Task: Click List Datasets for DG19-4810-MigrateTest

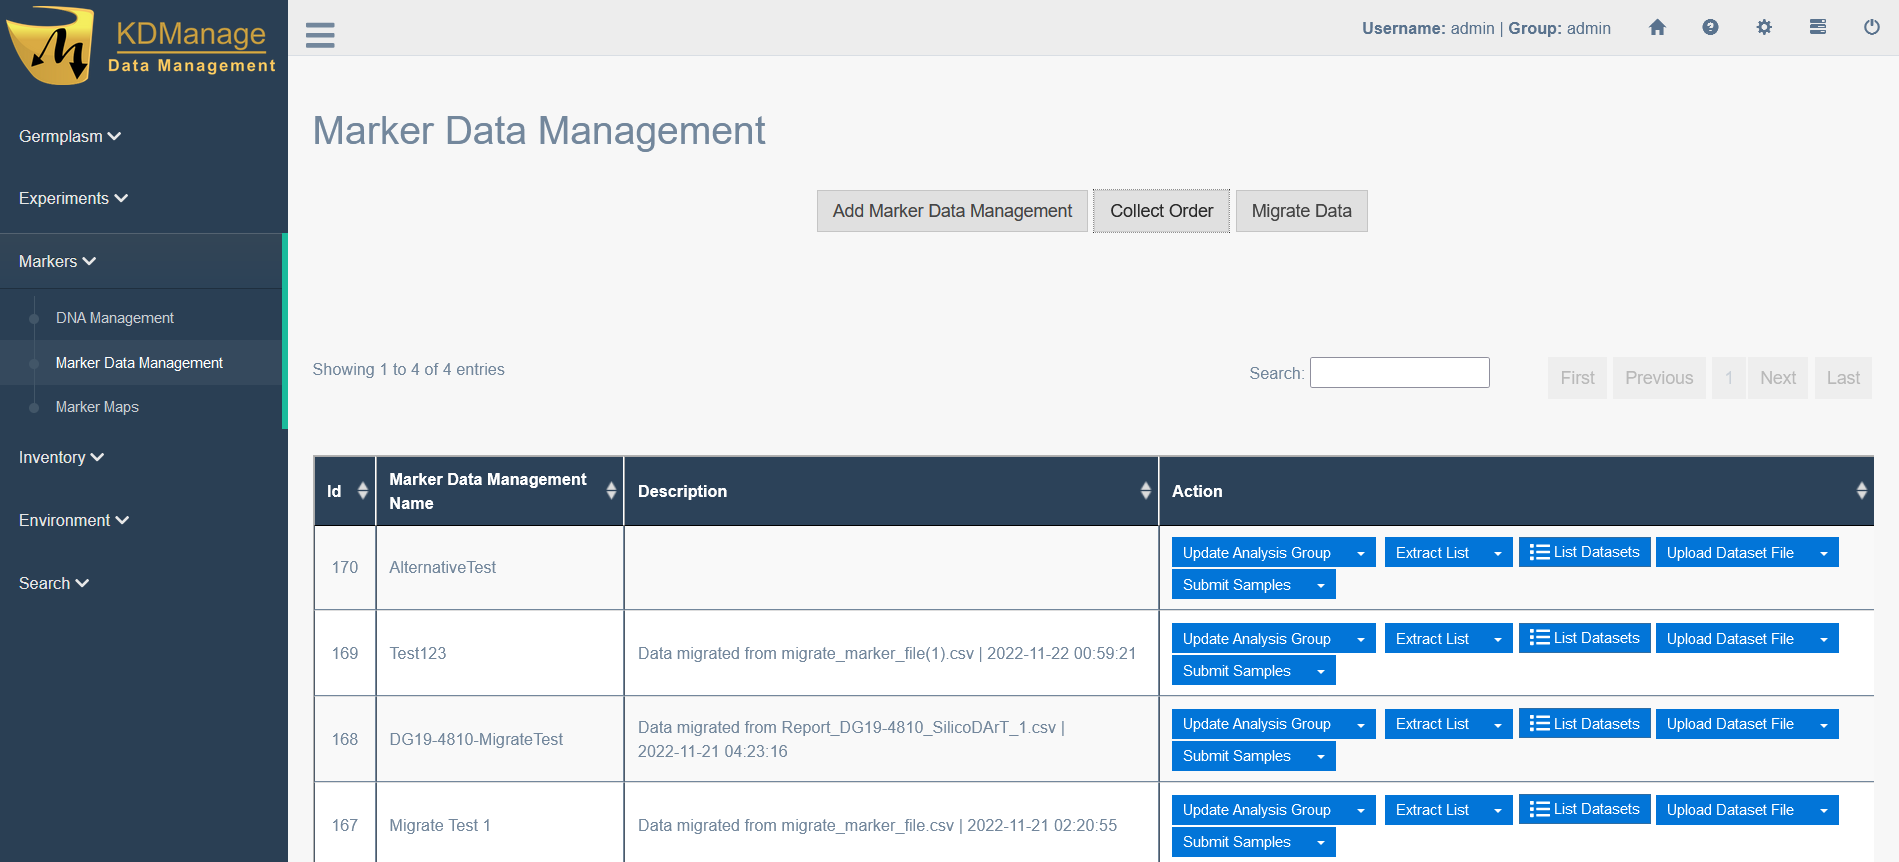Action: (1584, 724)
